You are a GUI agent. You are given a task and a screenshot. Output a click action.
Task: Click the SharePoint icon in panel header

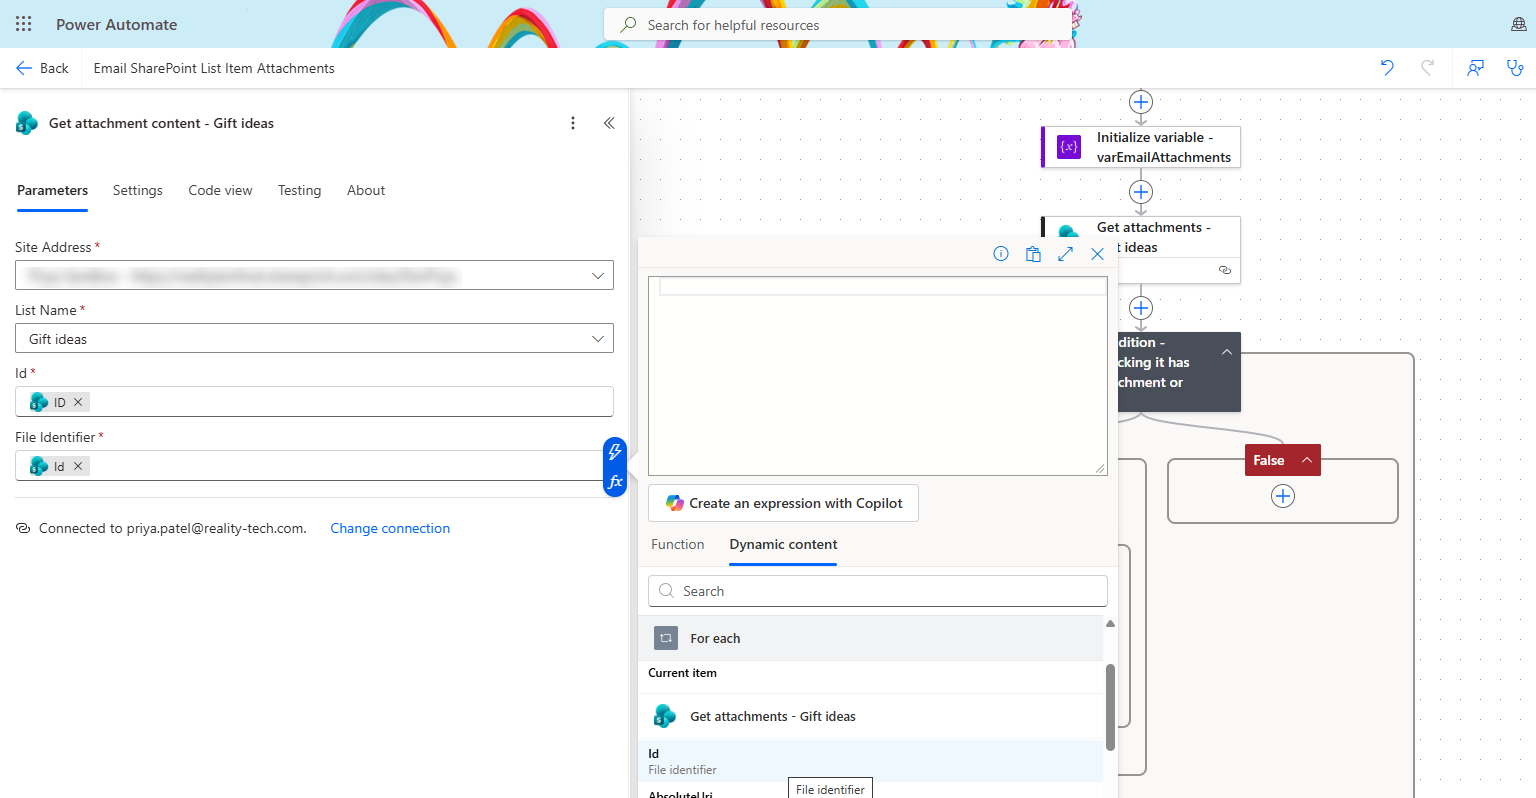tap(27, 123)
